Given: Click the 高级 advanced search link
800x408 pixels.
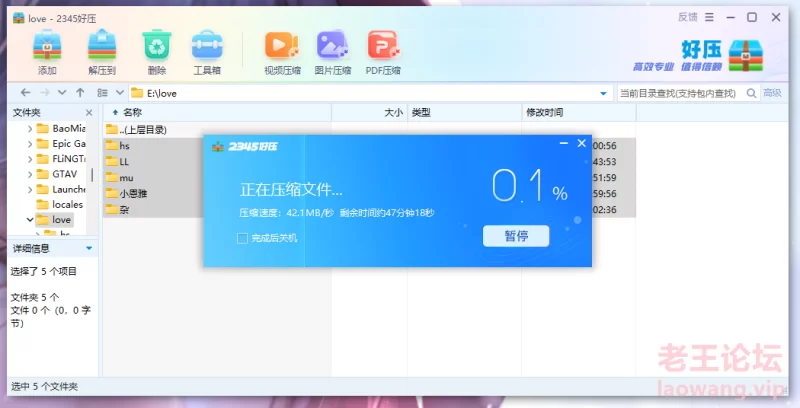Looking at the screenshot, I should click(772, 93).
